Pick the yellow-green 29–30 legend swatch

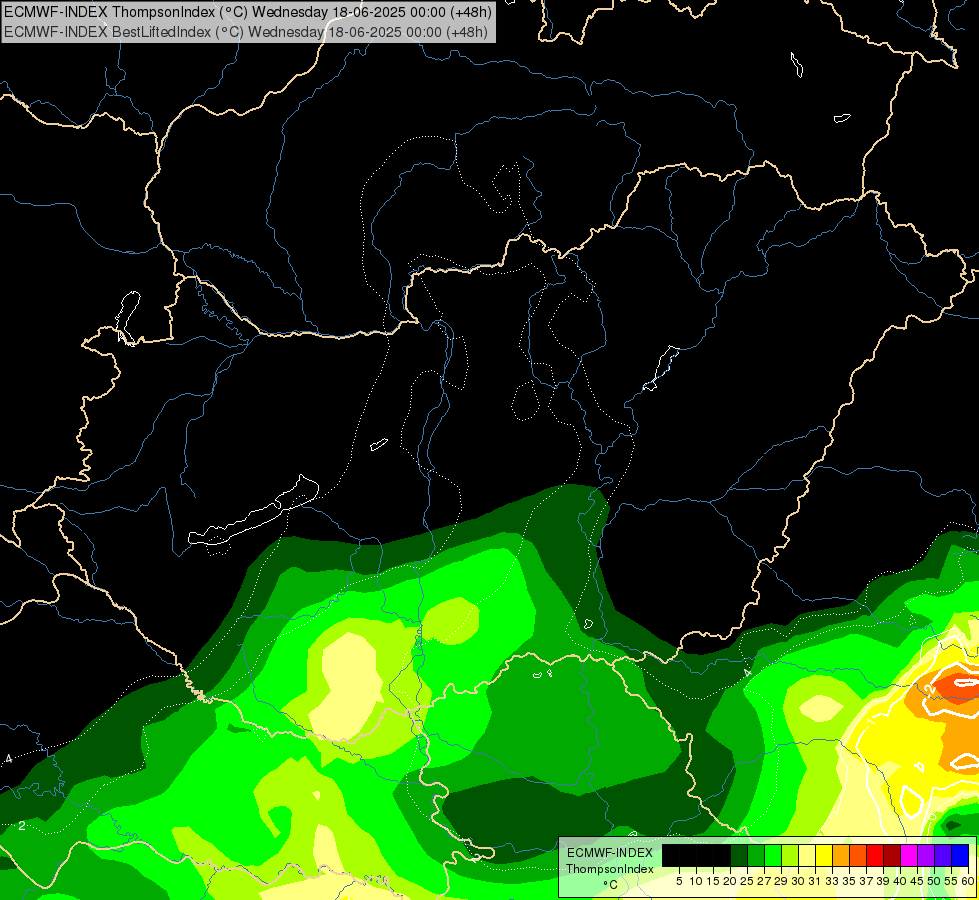point(790,855)
